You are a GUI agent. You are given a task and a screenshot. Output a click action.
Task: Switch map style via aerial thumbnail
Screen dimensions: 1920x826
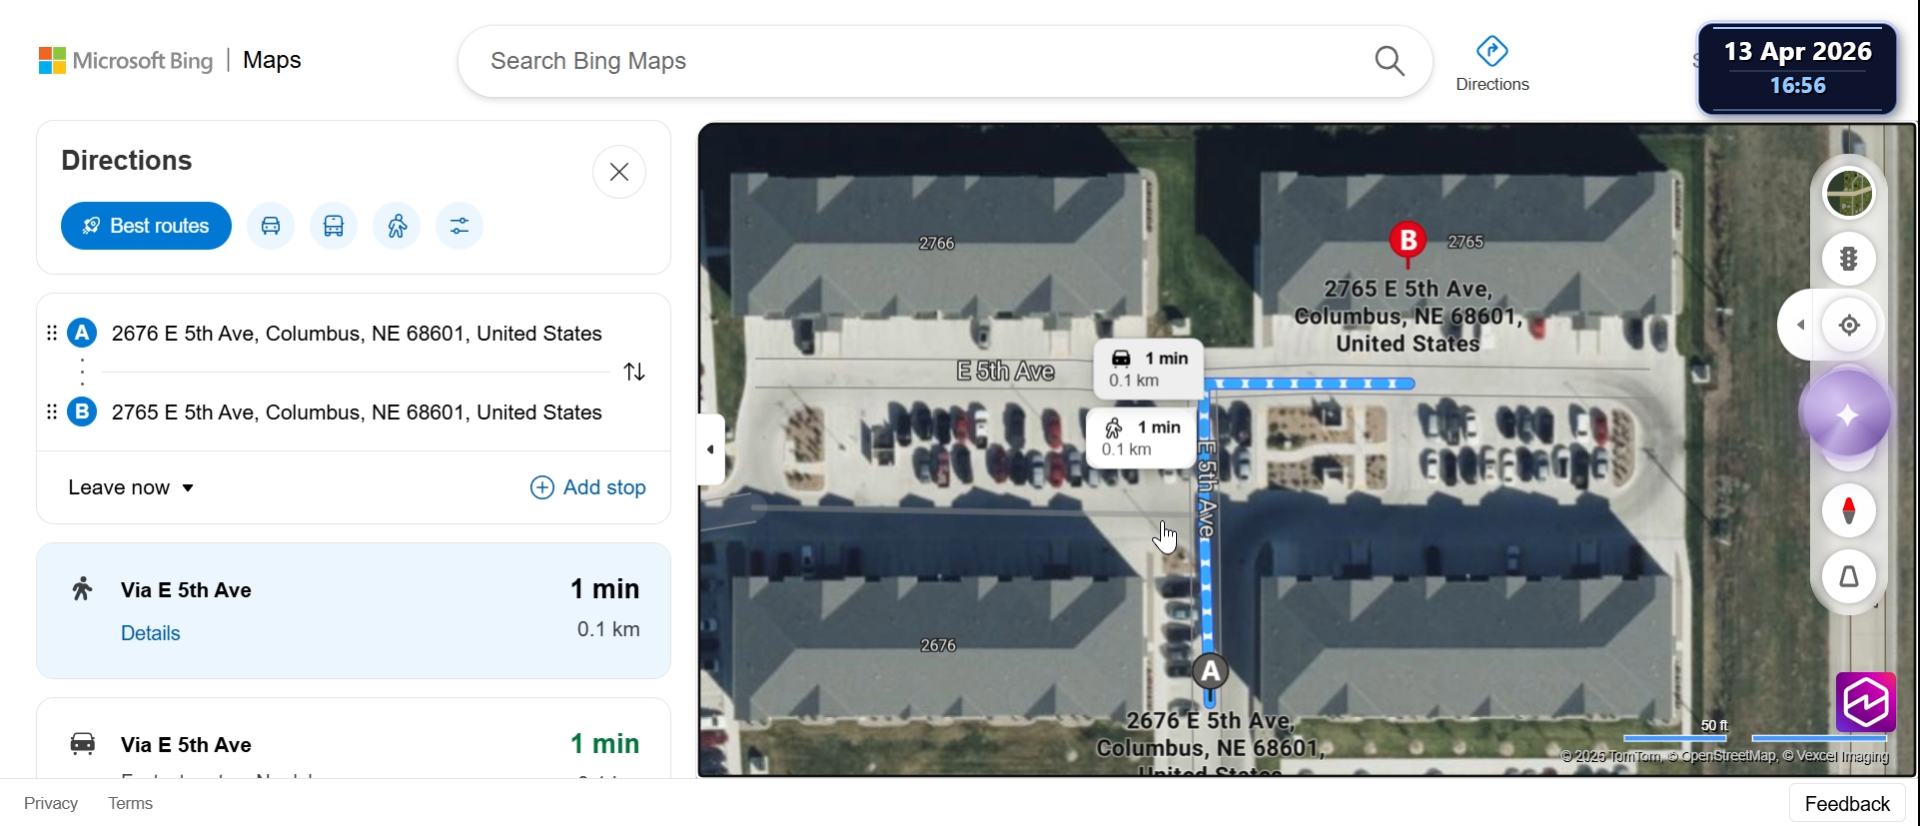pos(1849,193)
